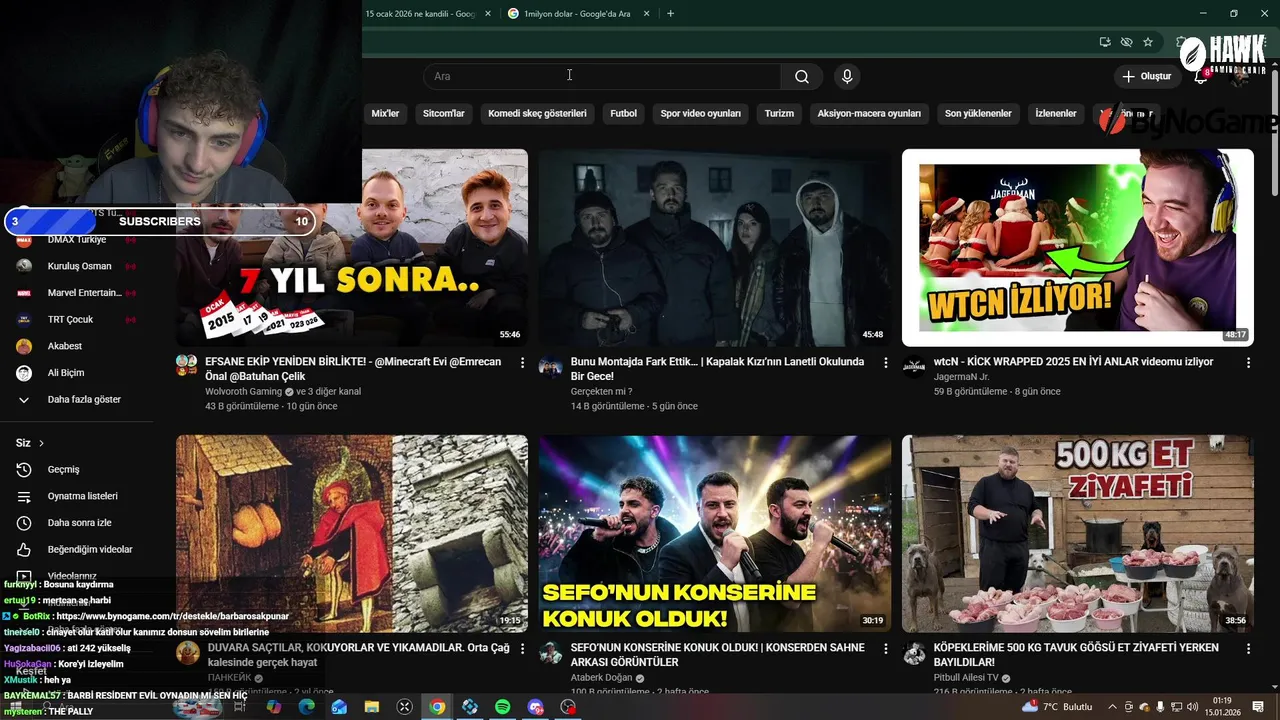Open Spotify from the taskbar
Viewport: 1280px width, 720px height.
(503, 707)
